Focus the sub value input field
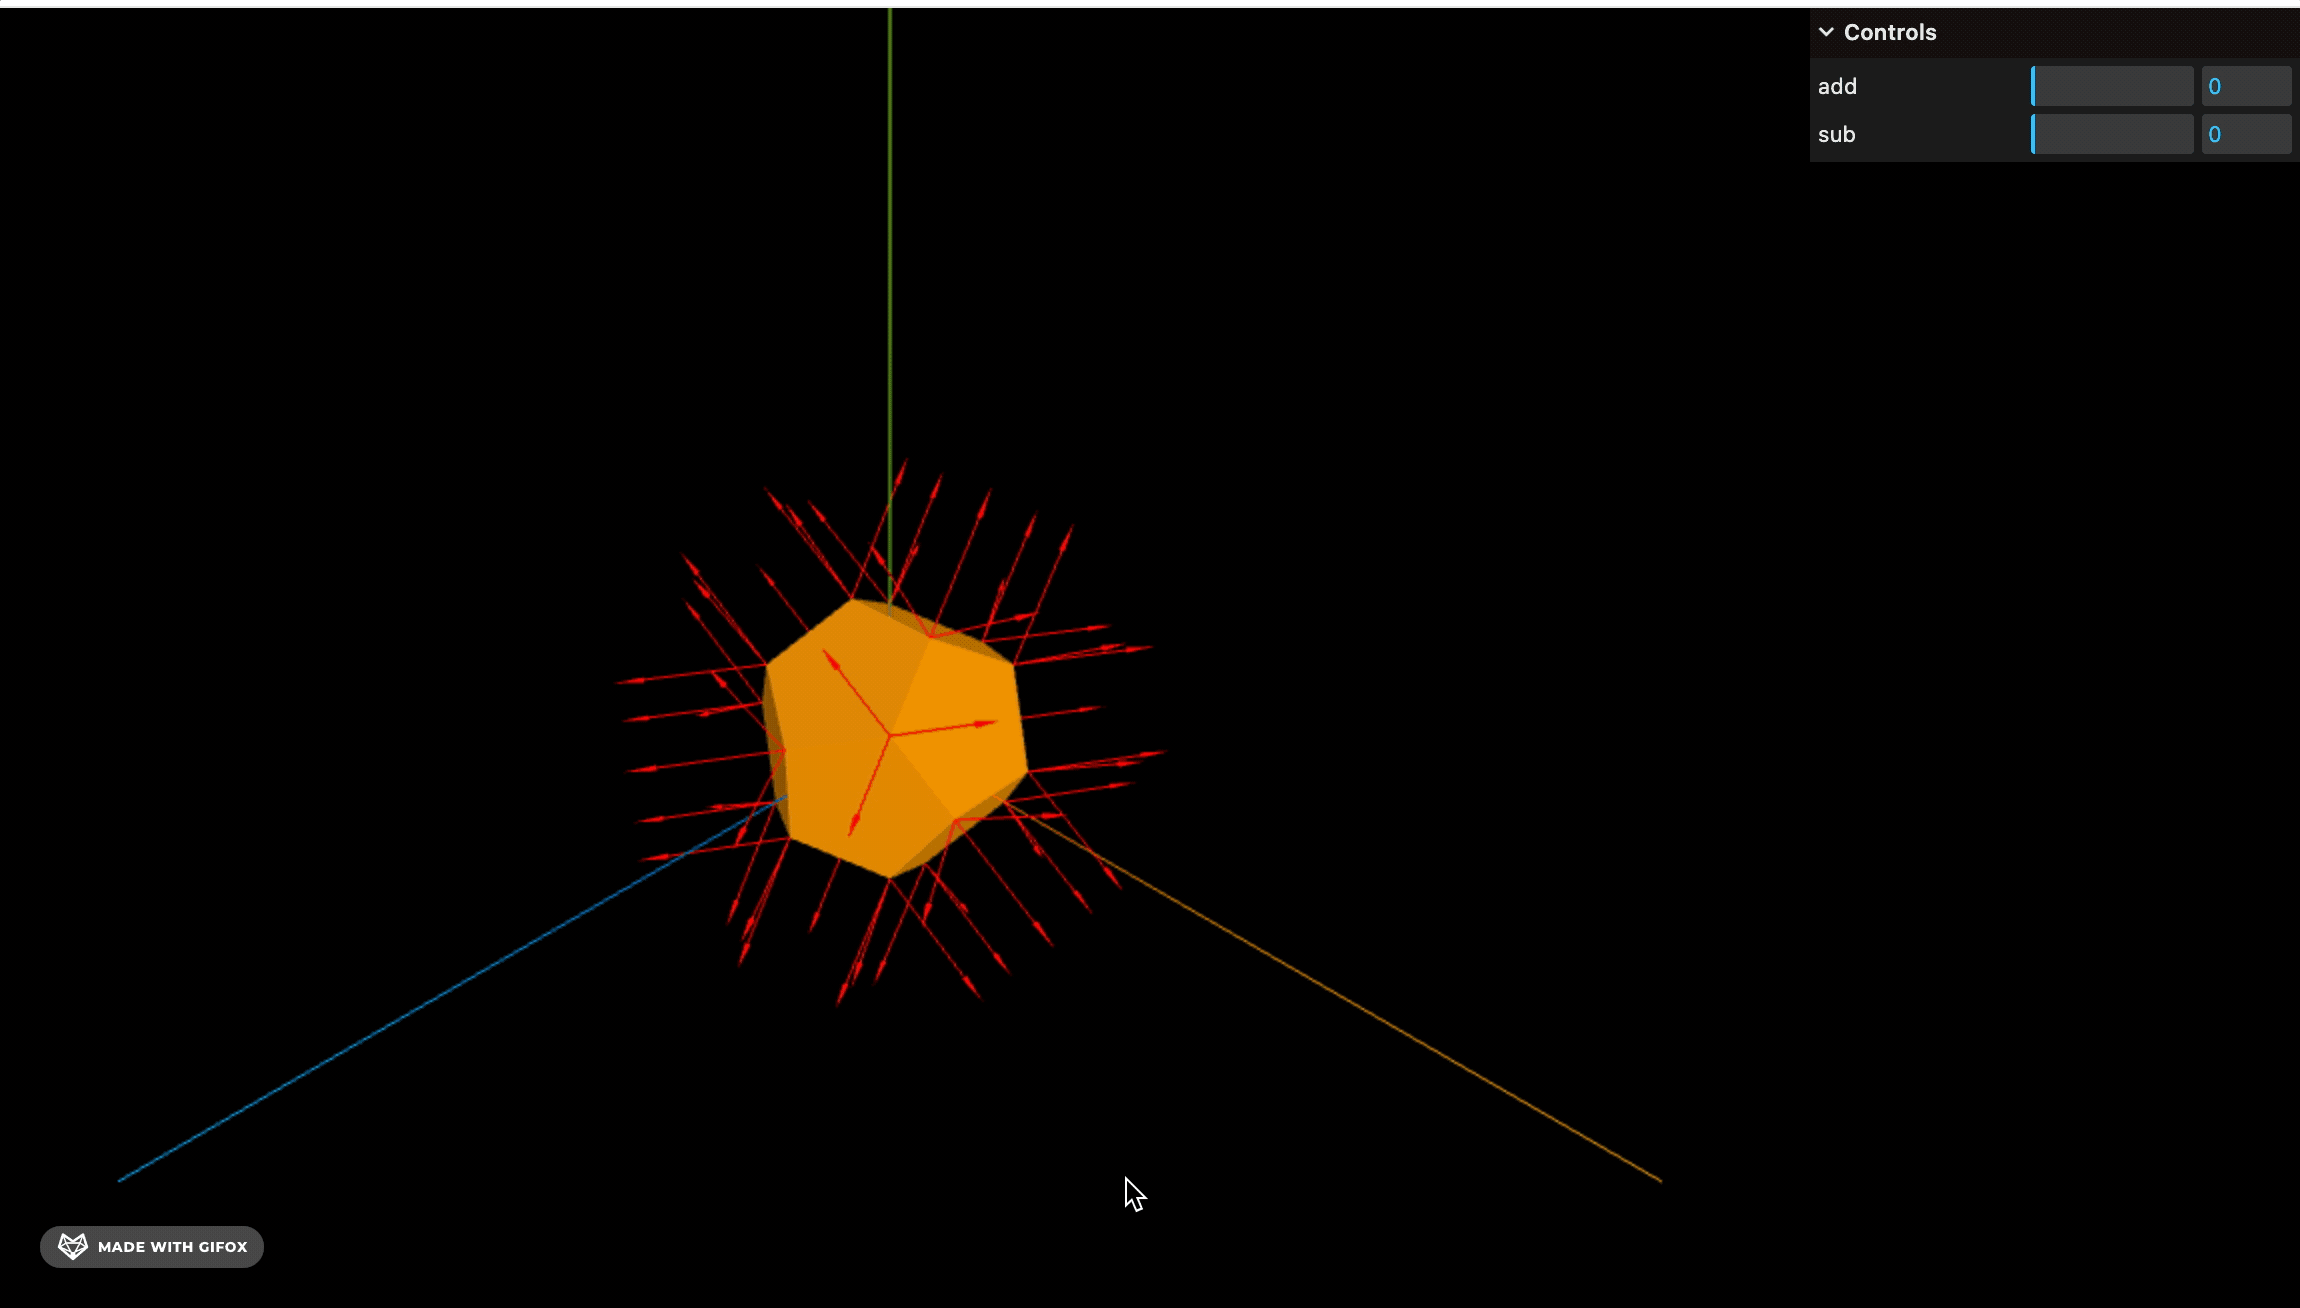This screenshot has height=1308, width=2300. click(x=2246, y=134)
